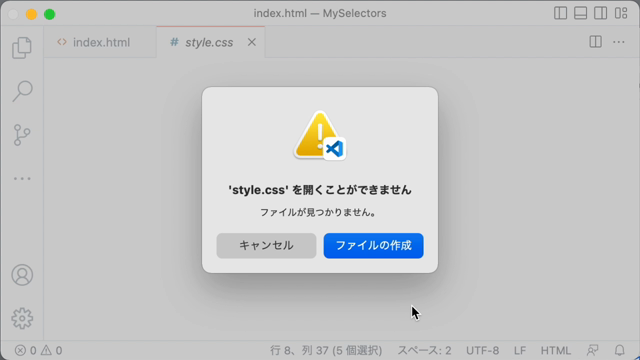Open the Customize Layout menu
This screenshot has height=360, width=640.
pyautogui.click(x=621, y=13)
